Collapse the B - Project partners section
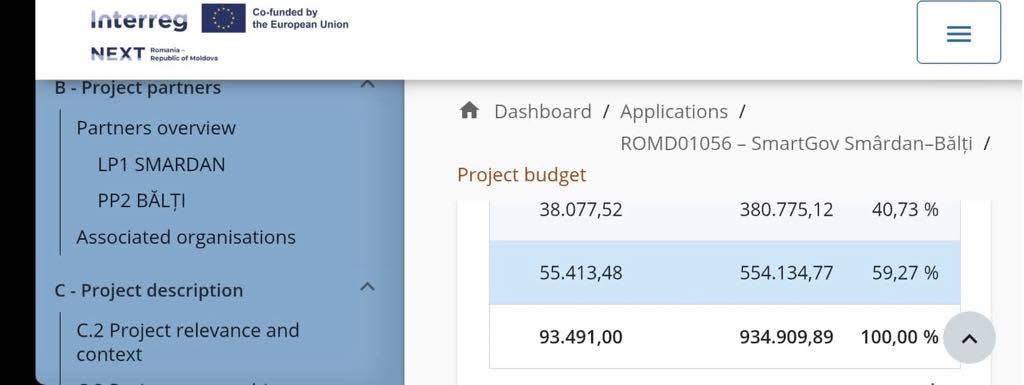The height and width of the screenshot is (385, 1024). coord(368,85)
